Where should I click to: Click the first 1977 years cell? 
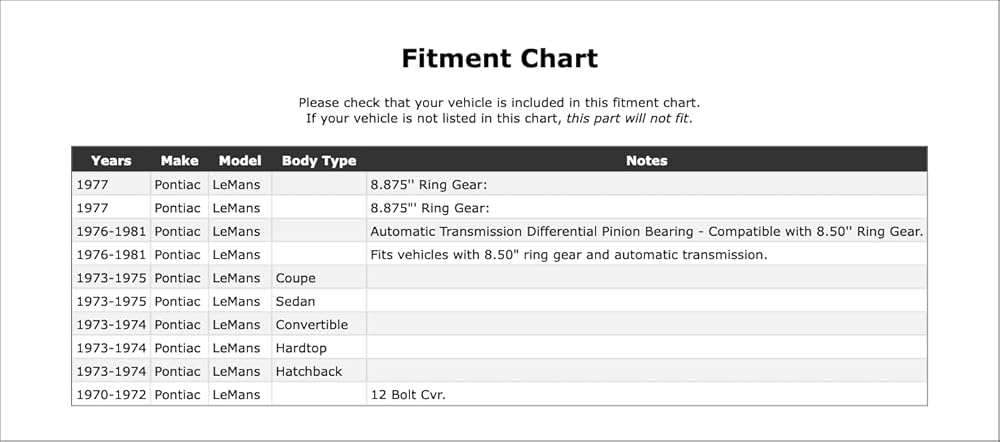pos(111,185)
